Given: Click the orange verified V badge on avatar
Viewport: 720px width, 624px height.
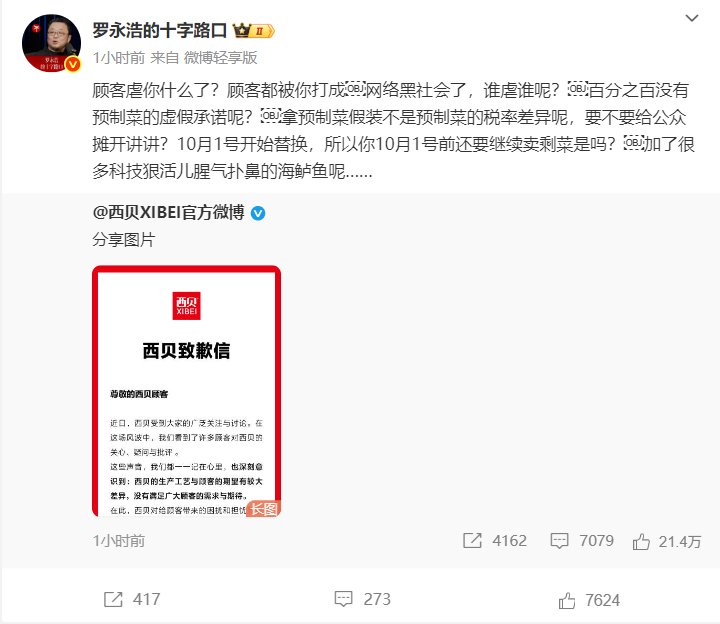Looking at the screenshot, I should point(73,64).
